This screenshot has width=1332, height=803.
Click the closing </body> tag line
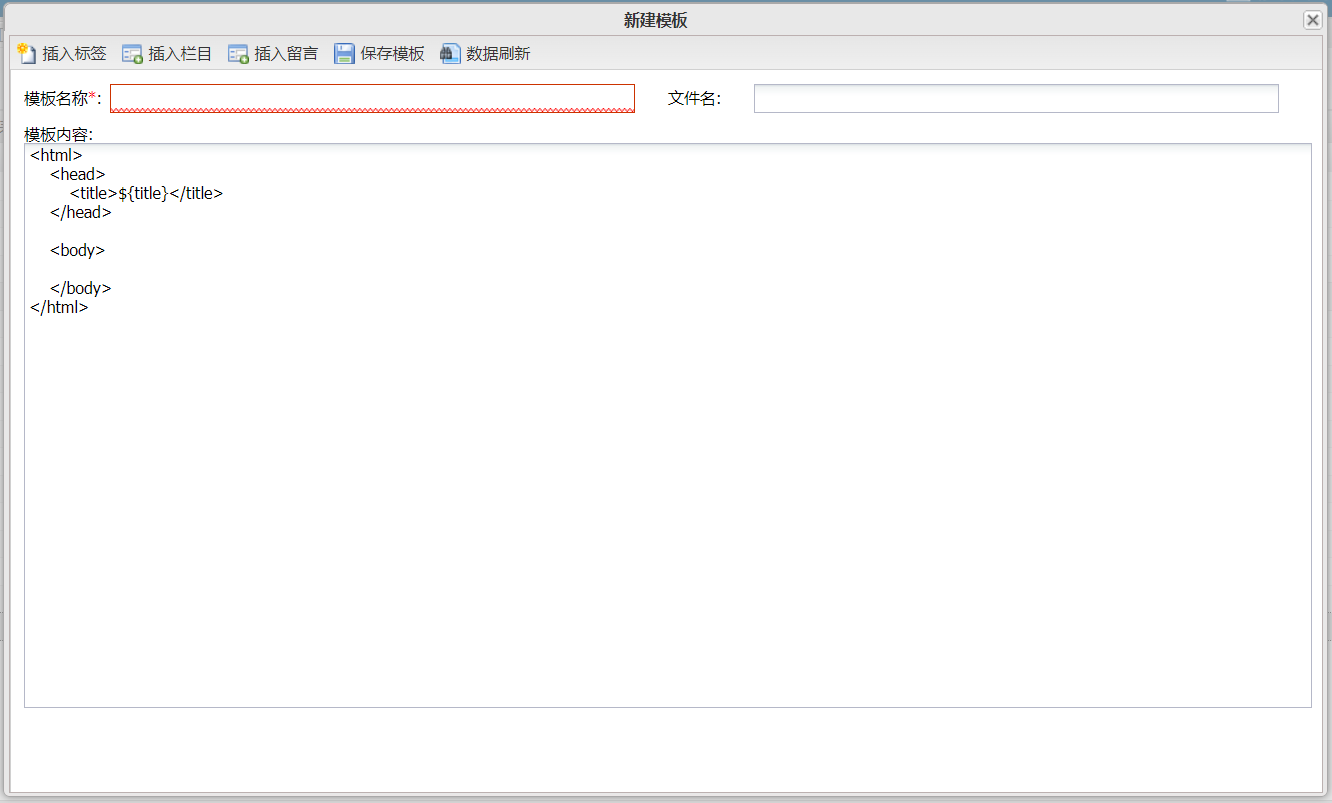pyautogui.click(x=80, y=289)
